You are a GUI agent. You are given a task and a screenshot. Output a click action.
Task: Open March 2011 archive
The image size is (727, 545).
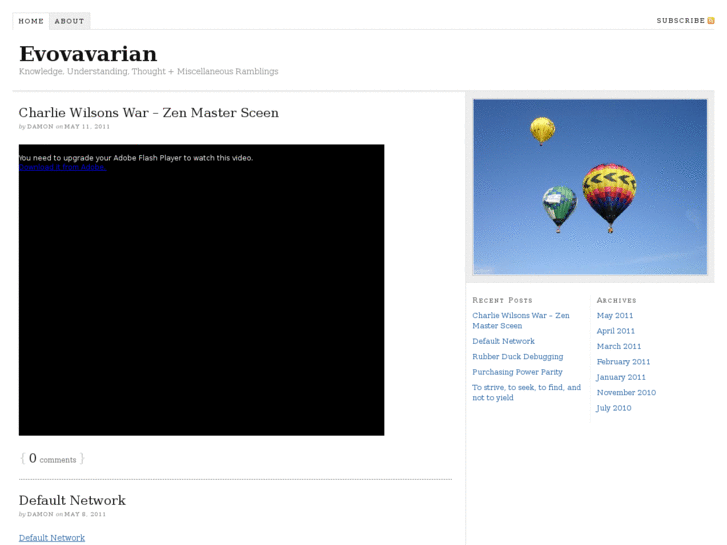(x=619, y=346)
